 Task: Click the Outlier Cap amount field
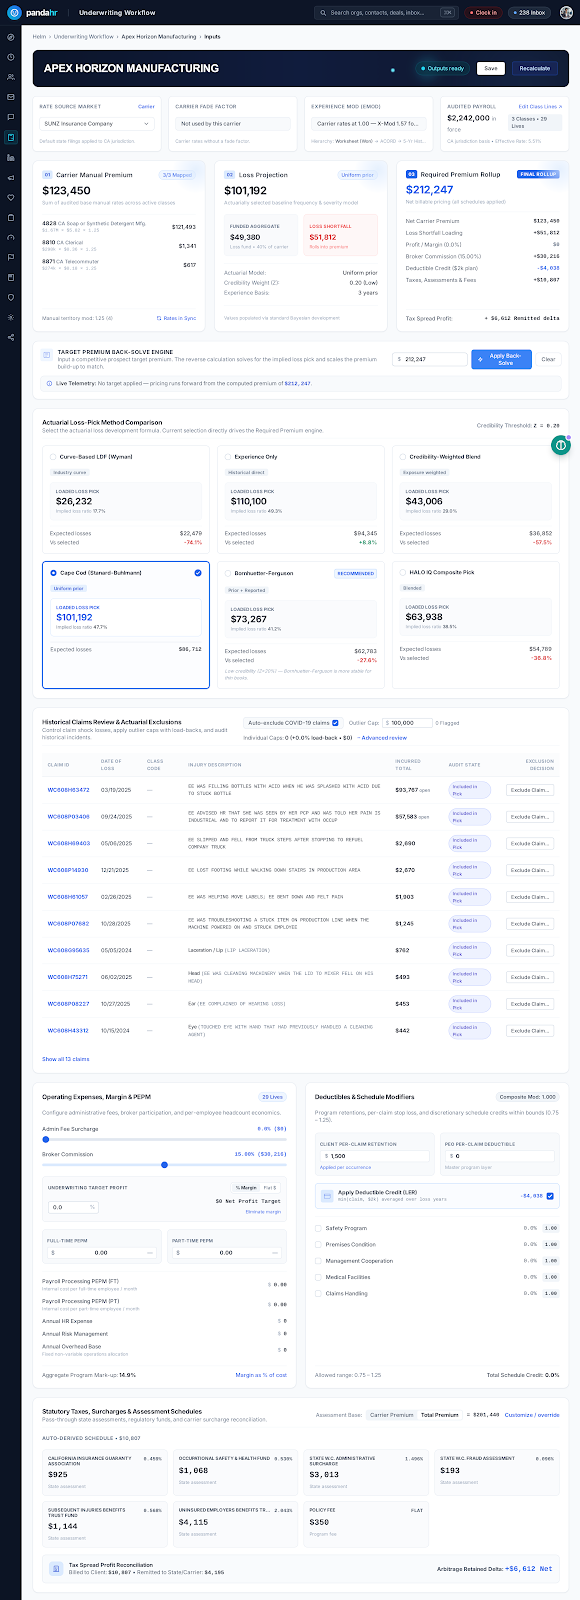tap(406, 722)
